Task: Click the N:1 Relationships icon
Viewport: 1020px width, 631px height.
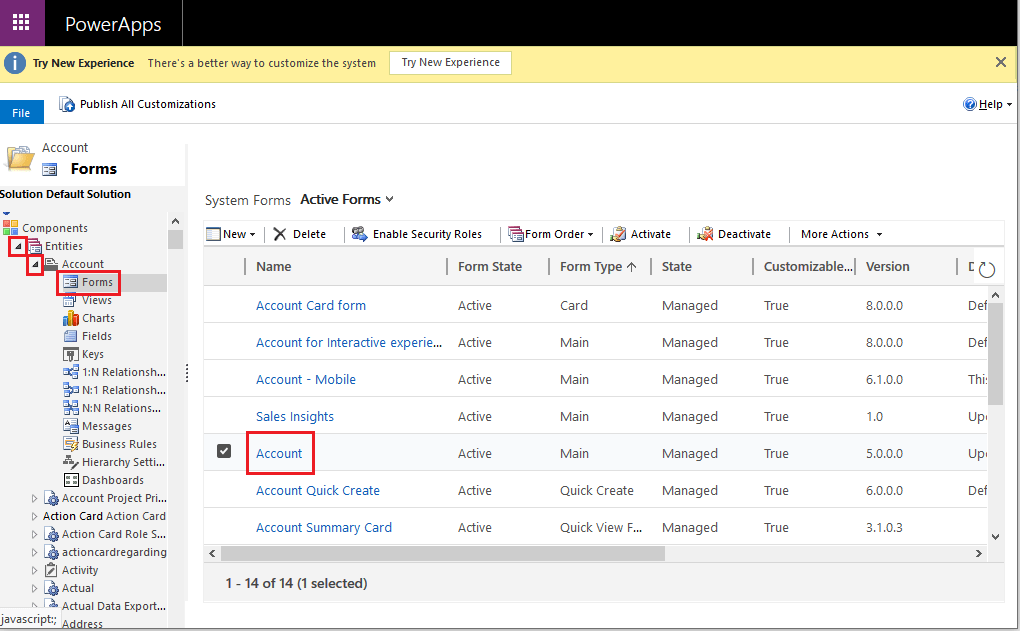Action: point(70,390)
